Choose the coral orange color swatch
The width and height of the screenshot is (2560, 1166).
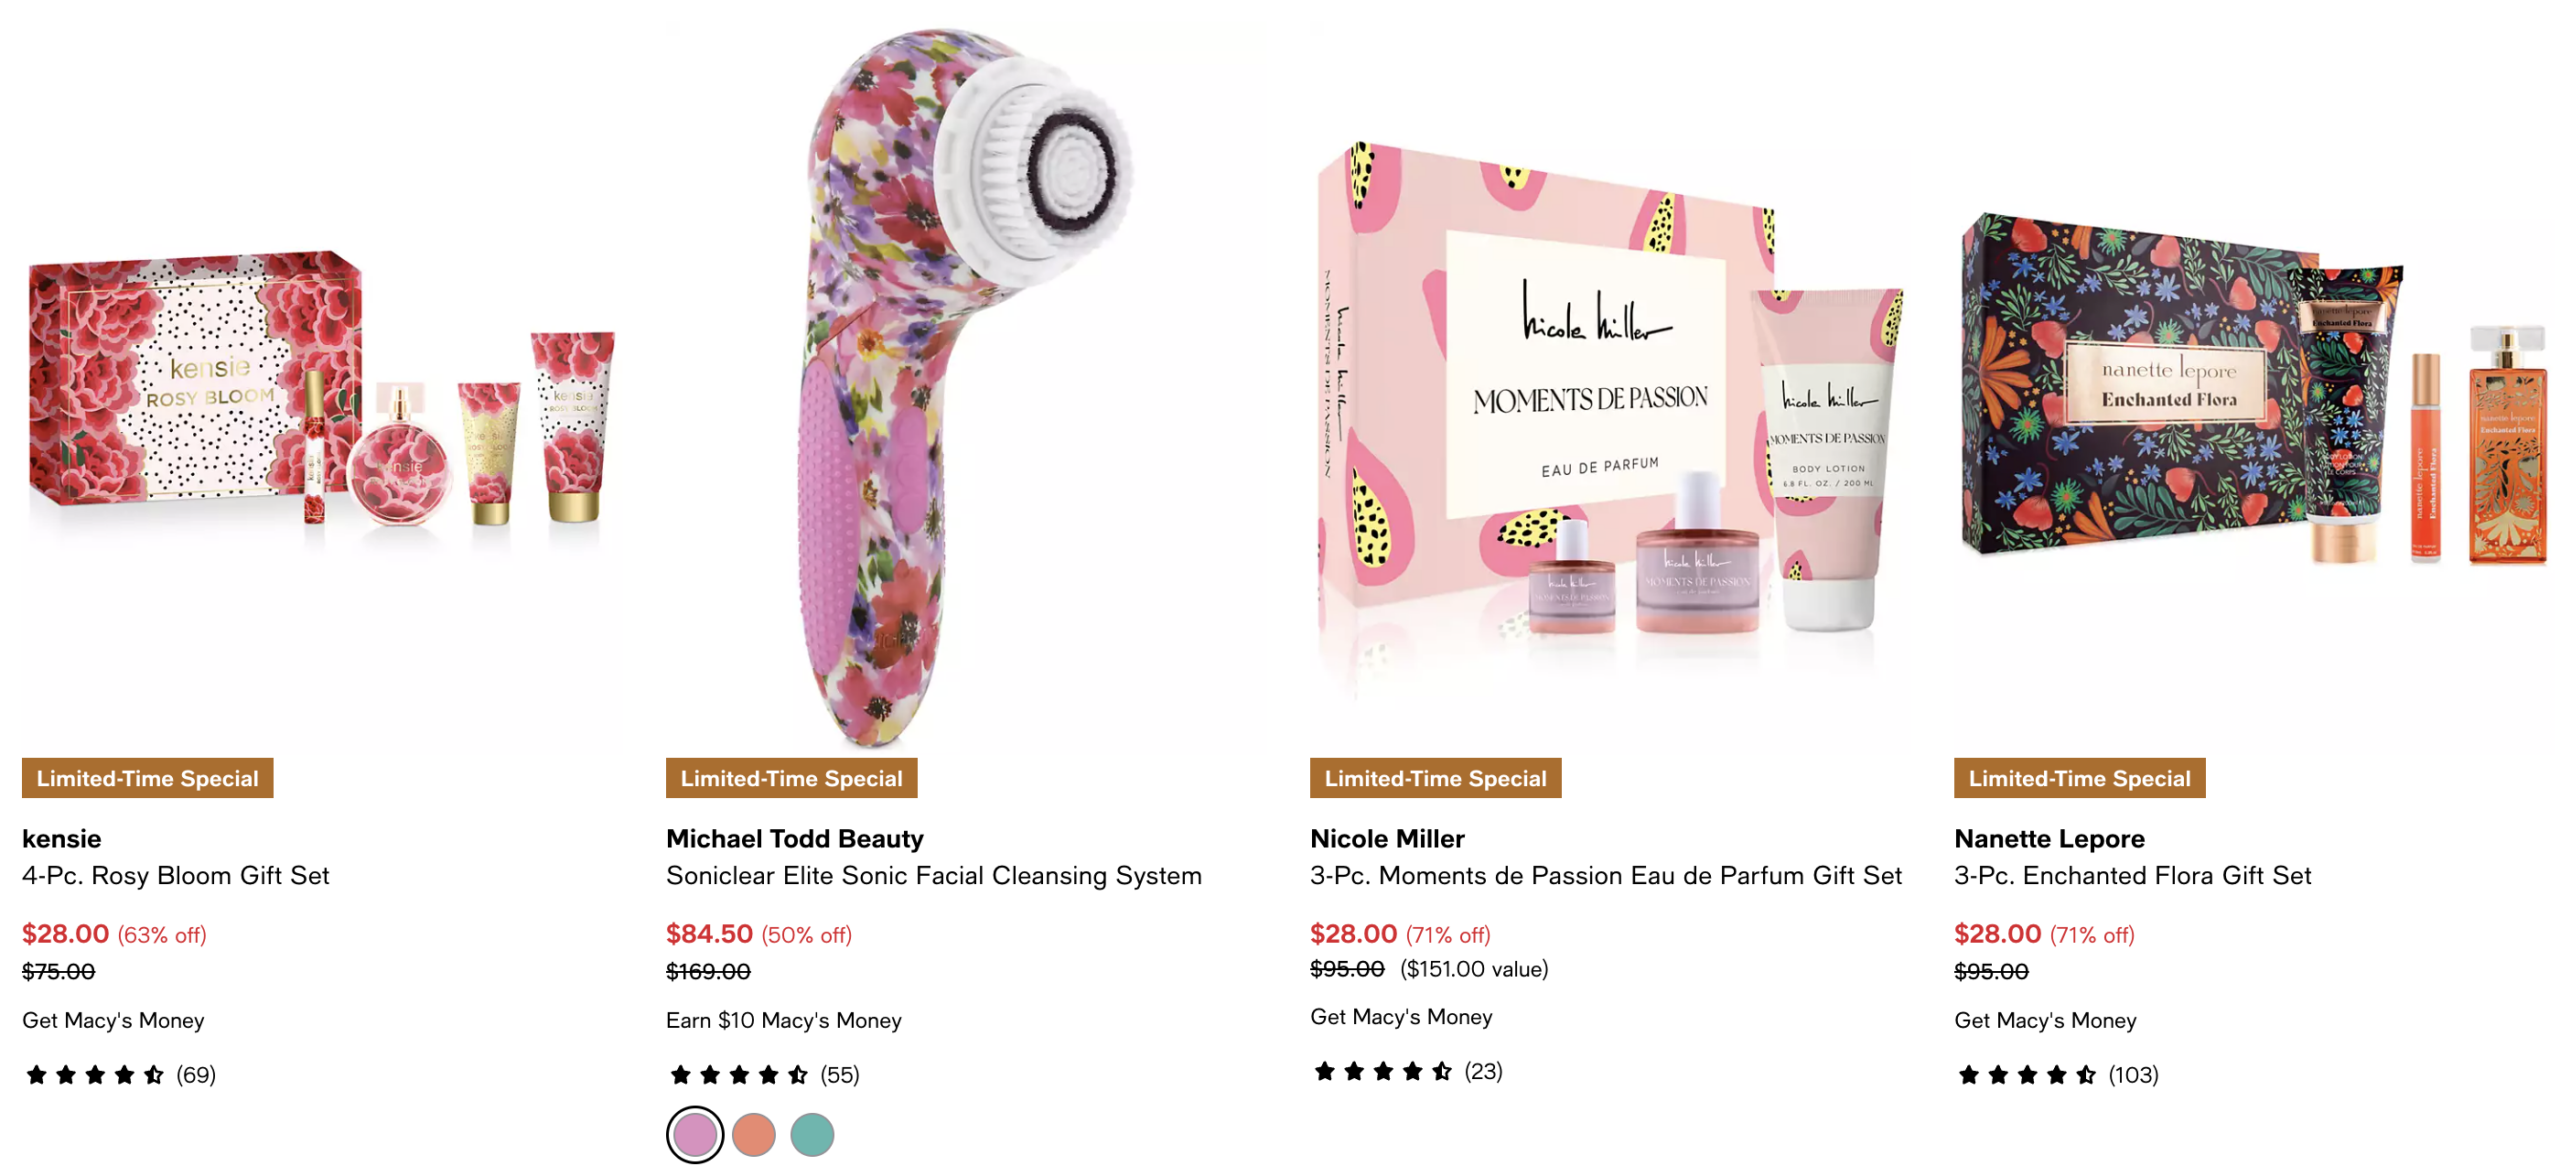click(x=753, y=1135)
